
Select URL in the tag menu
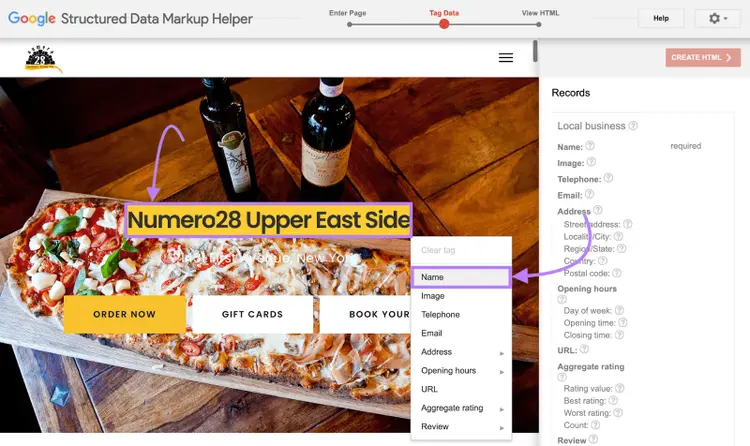pyautogui.click(x=461, y=389)
